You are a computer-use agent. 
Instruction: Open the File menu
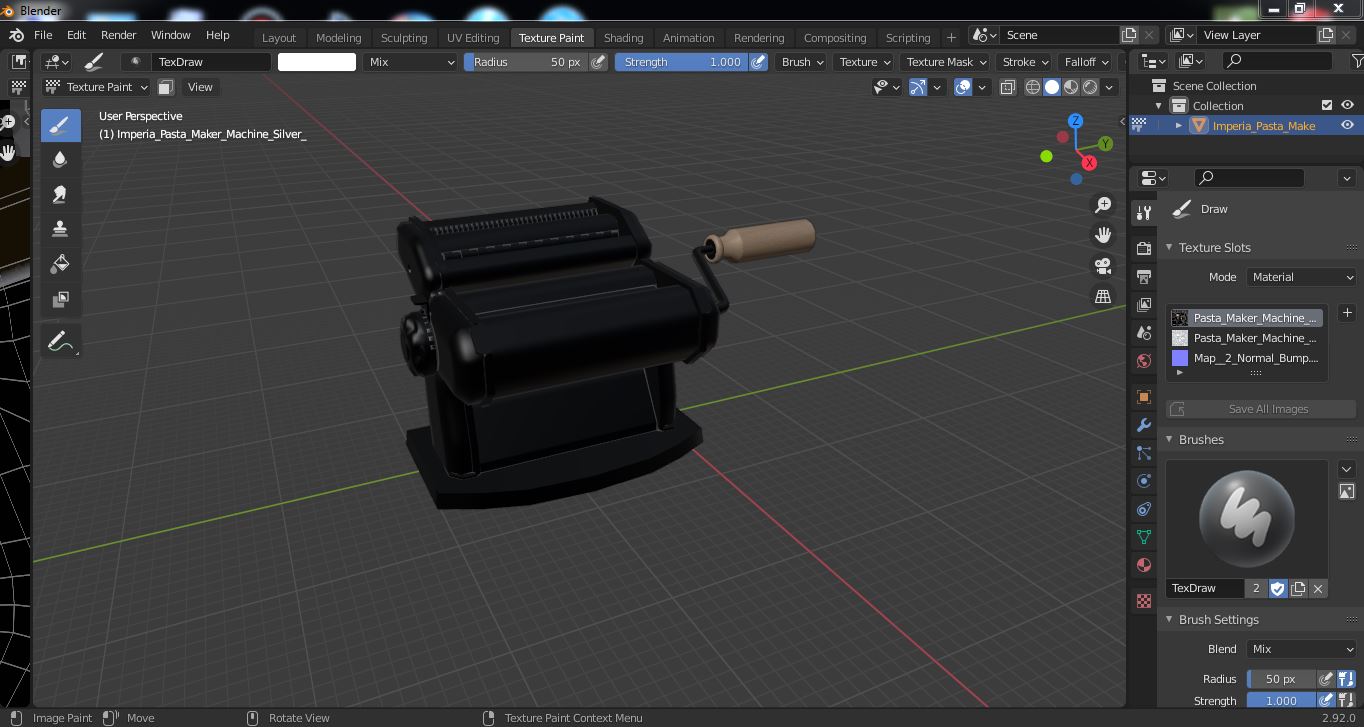point(43,35)
